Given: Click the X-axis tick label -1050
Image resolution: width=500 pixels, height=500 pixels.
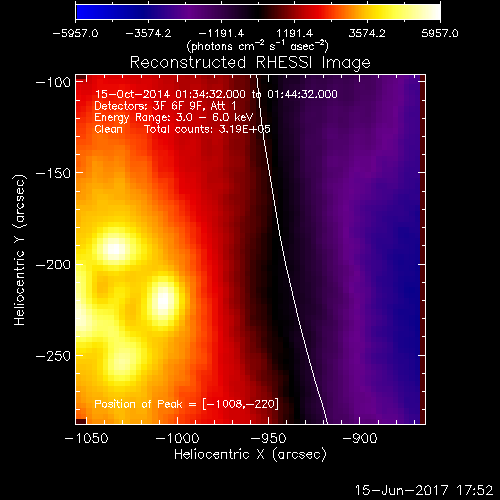Looking at the screenshot, I should (87, 438).
